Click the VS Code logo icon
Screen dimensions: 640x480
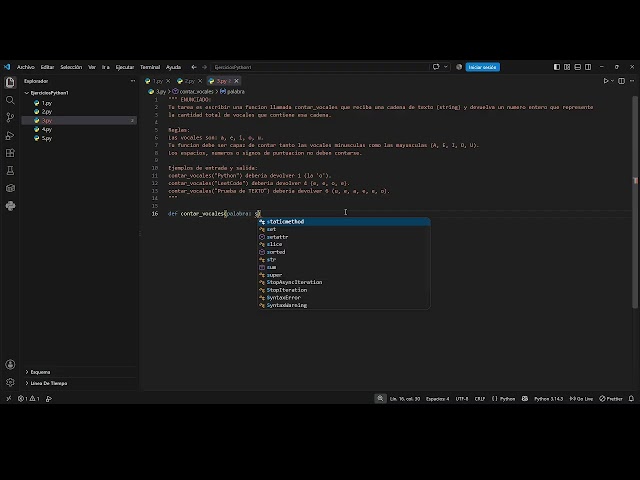[x=7, y=67]
